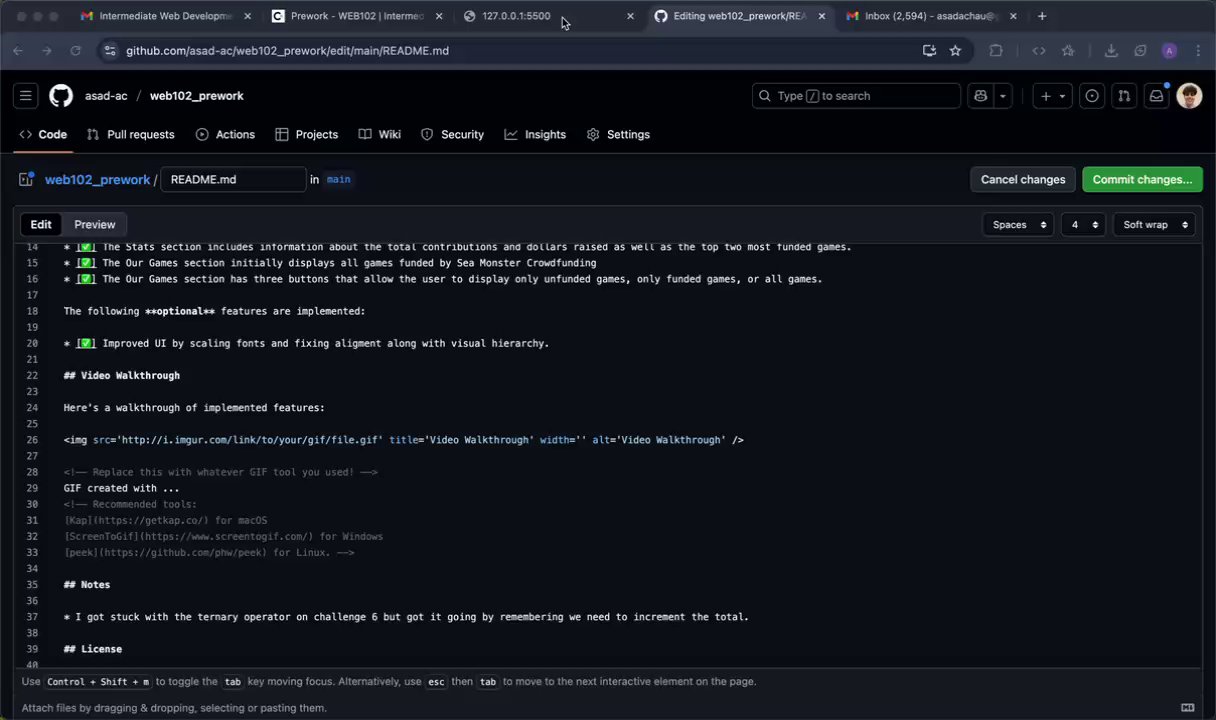Click the 'GIF created with ...' line

click(122, 489)
